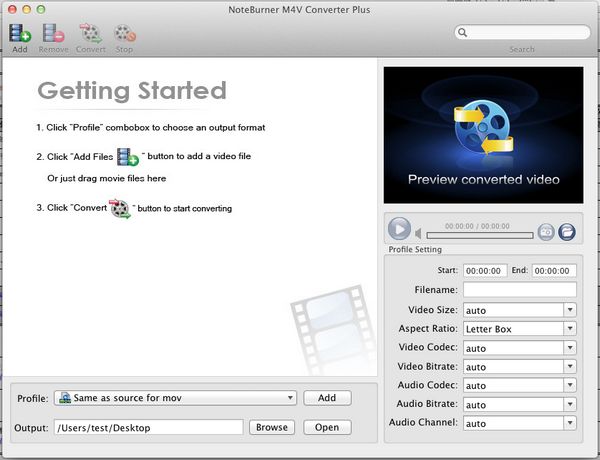Click the Preview converted video thumbnail
The image size is (600, 460).
click(484, 135)
